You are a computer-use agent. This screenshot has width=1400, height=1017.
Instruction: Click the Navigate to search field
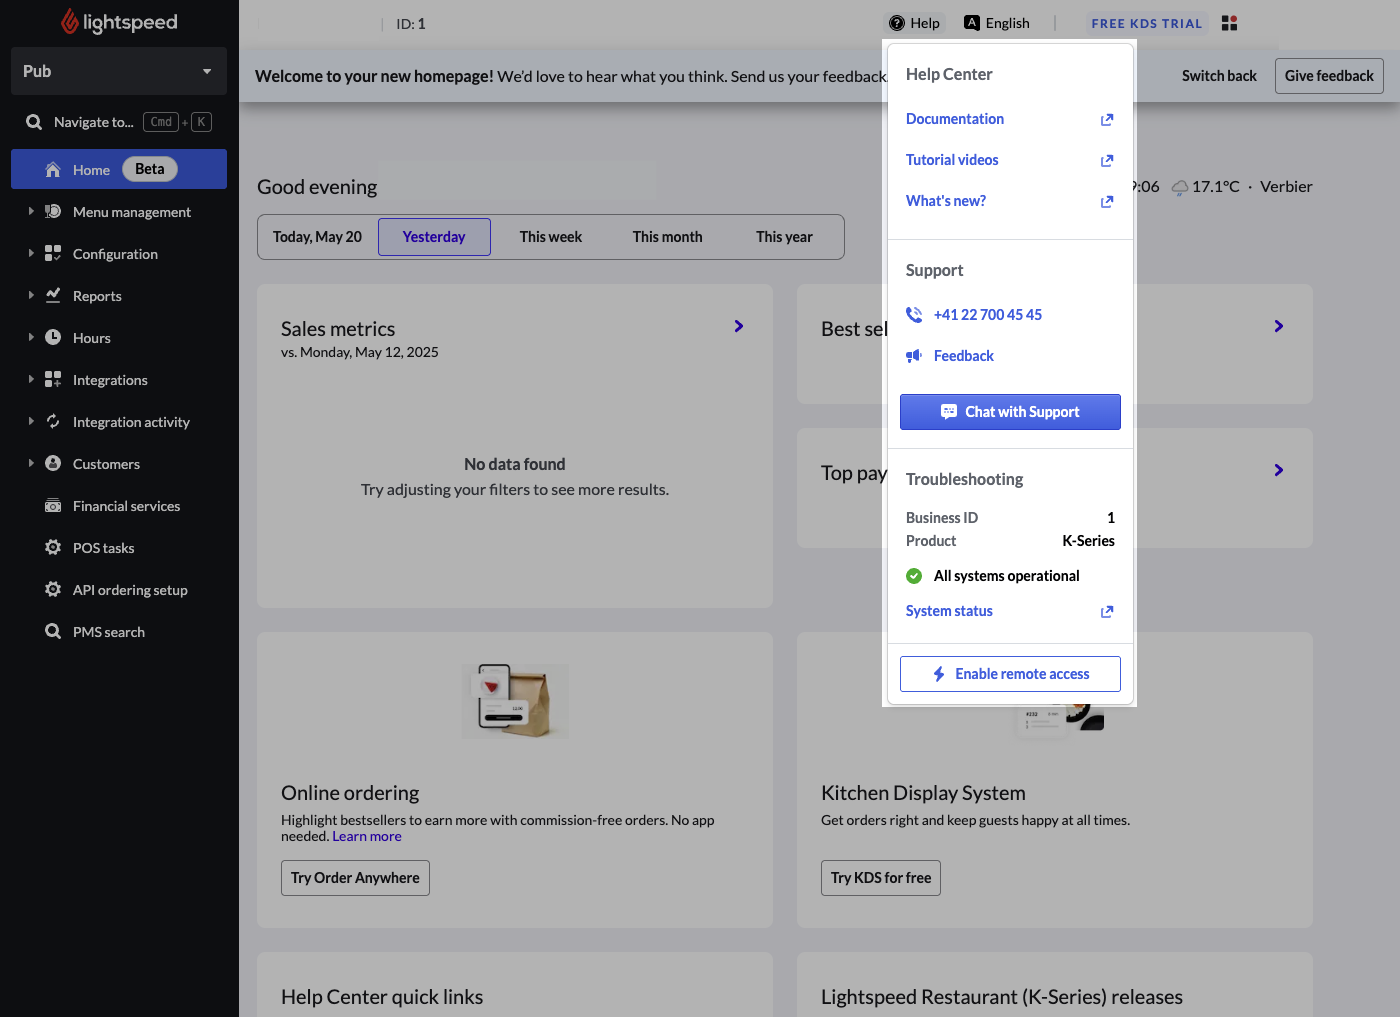coord(93,122)
